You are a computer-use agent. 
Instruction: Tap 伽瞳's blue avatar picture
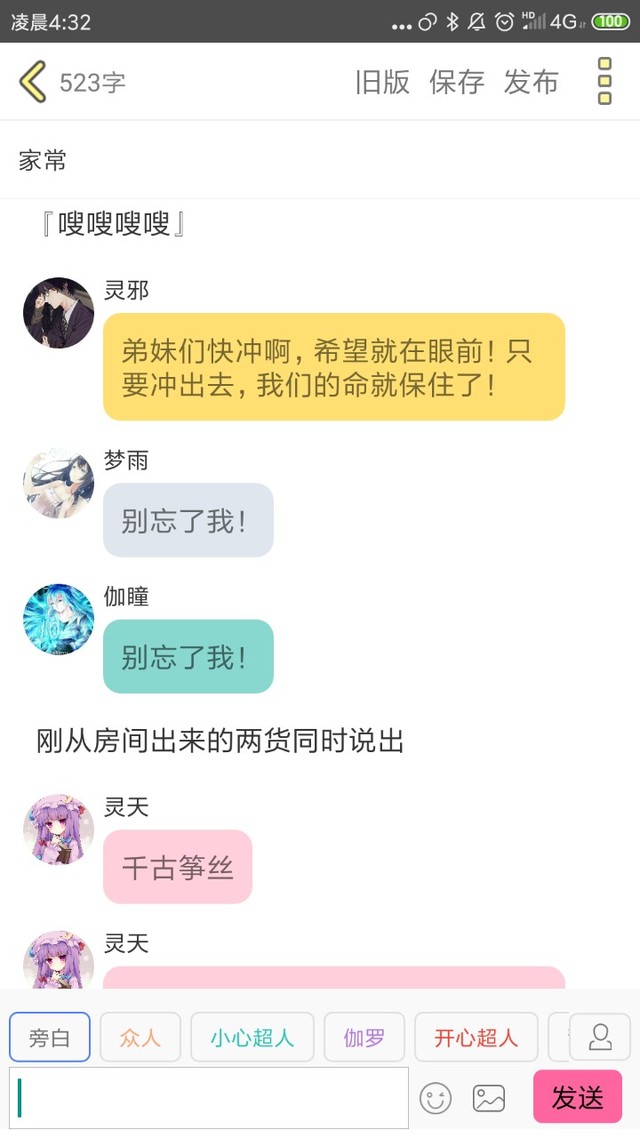coord(59,619)
